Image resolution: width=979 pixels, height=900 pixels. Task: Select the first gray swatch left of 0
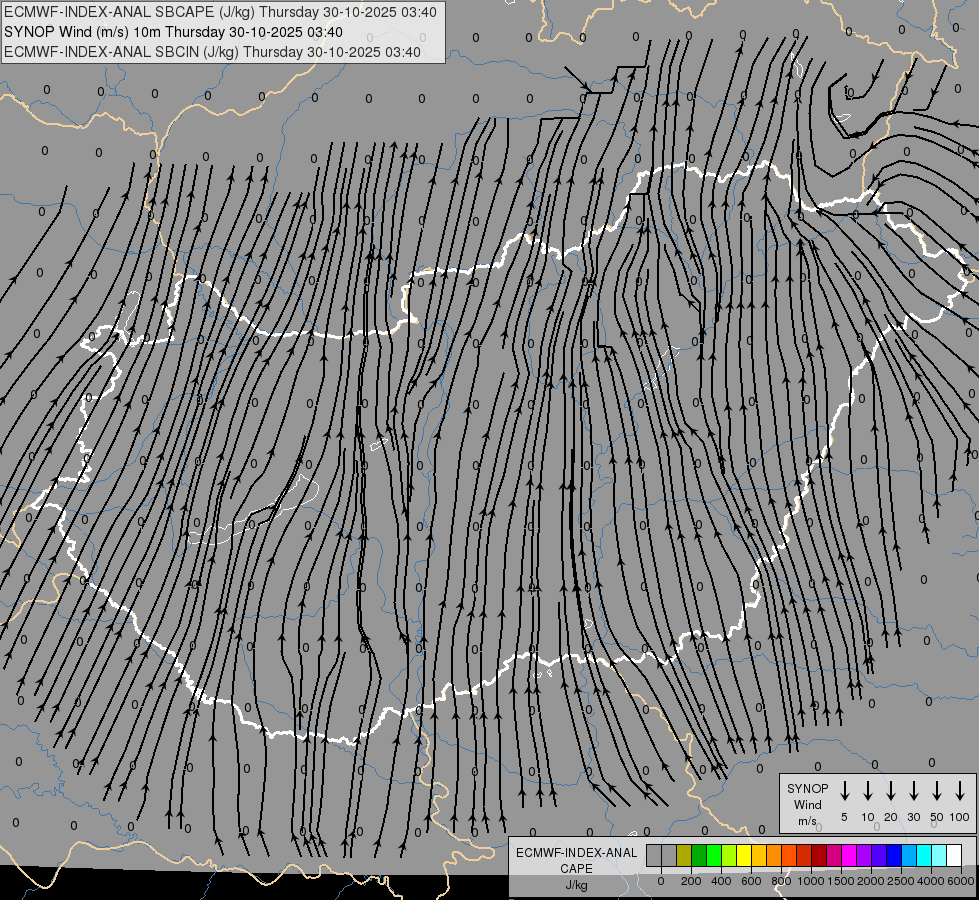point(654,855)
